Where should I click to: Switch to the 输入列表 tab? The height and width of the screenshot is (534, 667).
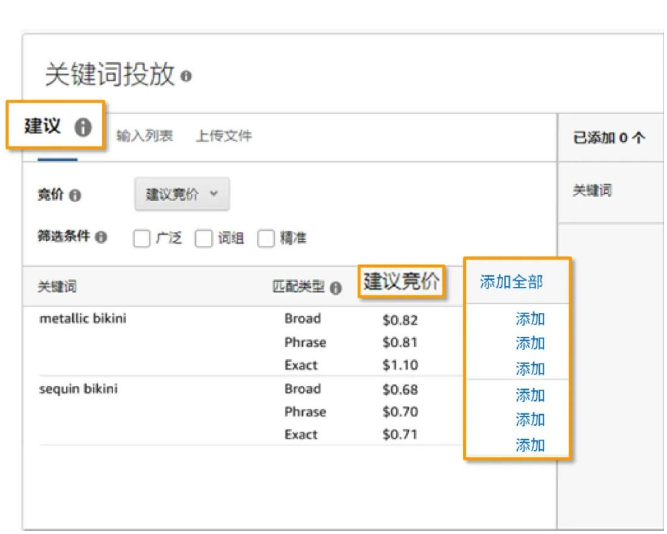[x=144, y=135]
